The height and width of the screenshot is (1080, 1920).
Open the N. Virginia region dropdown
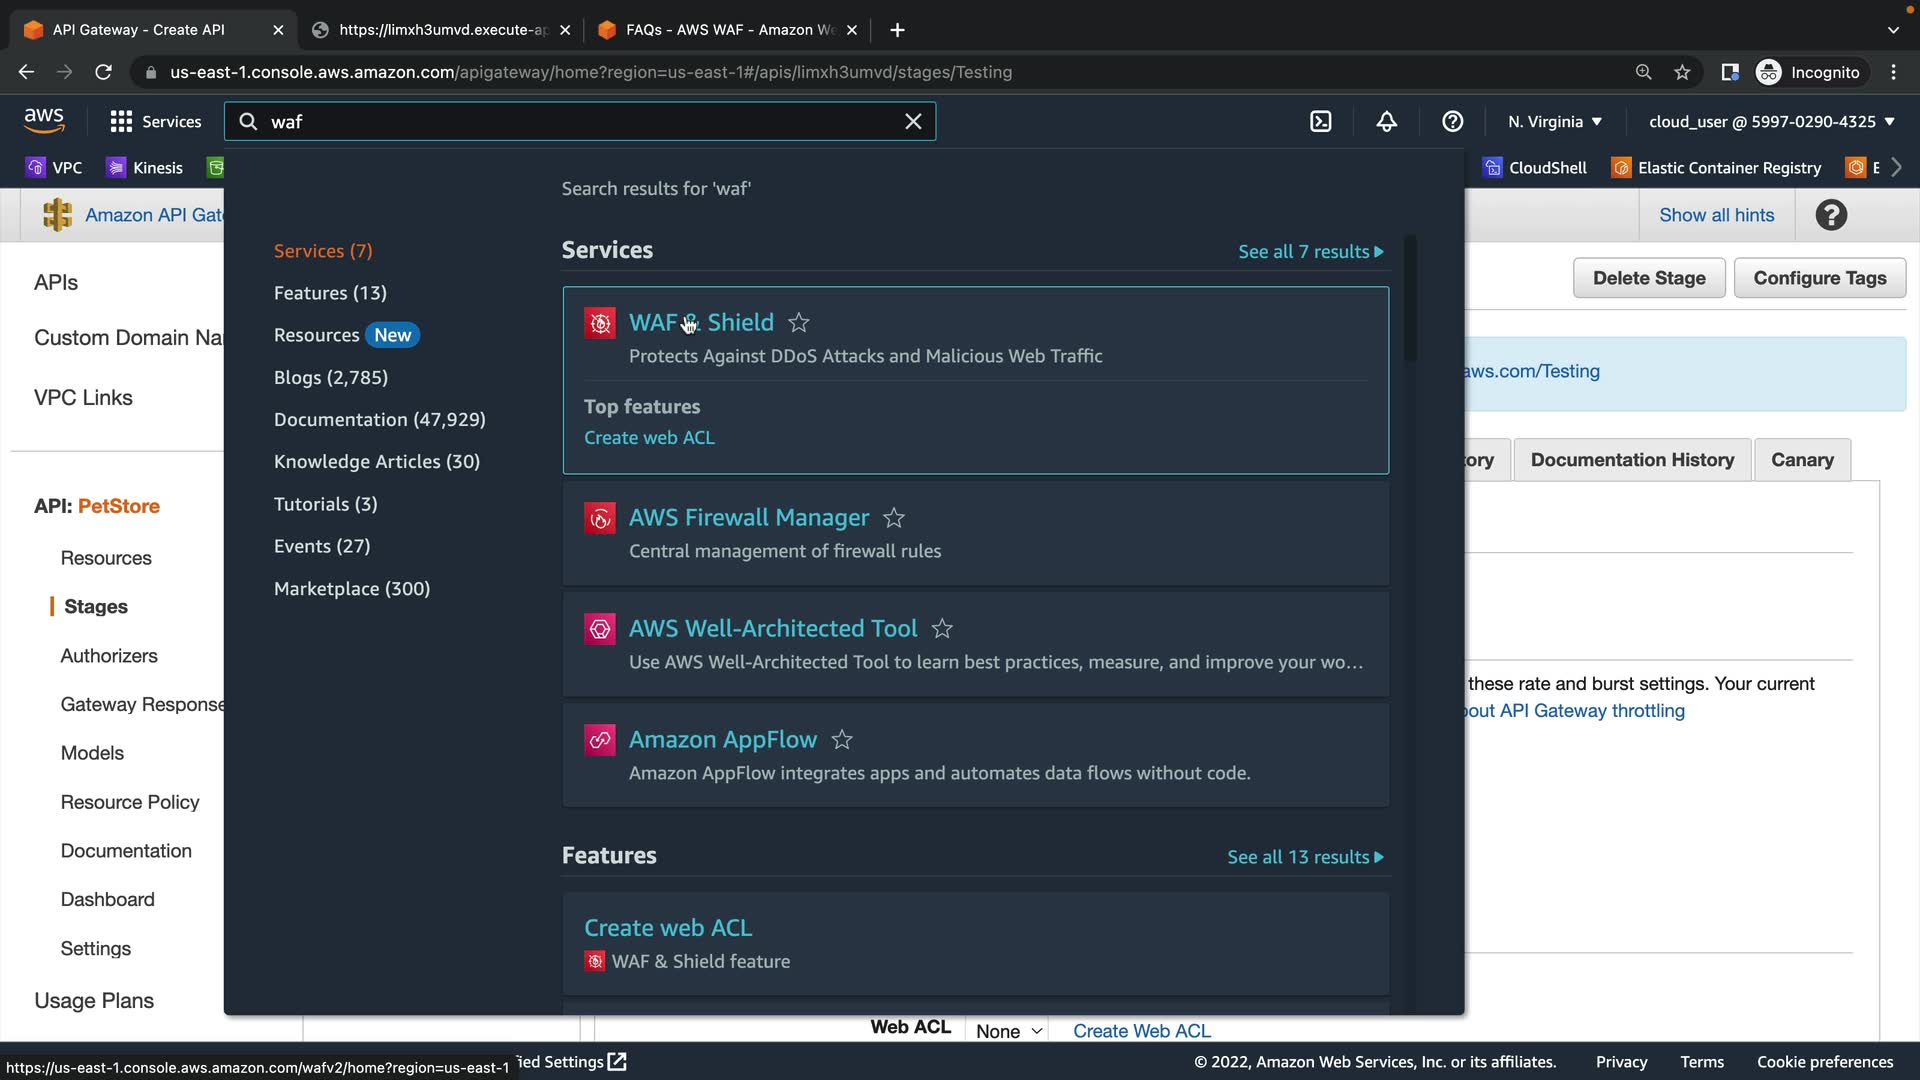coord(1555,122)
